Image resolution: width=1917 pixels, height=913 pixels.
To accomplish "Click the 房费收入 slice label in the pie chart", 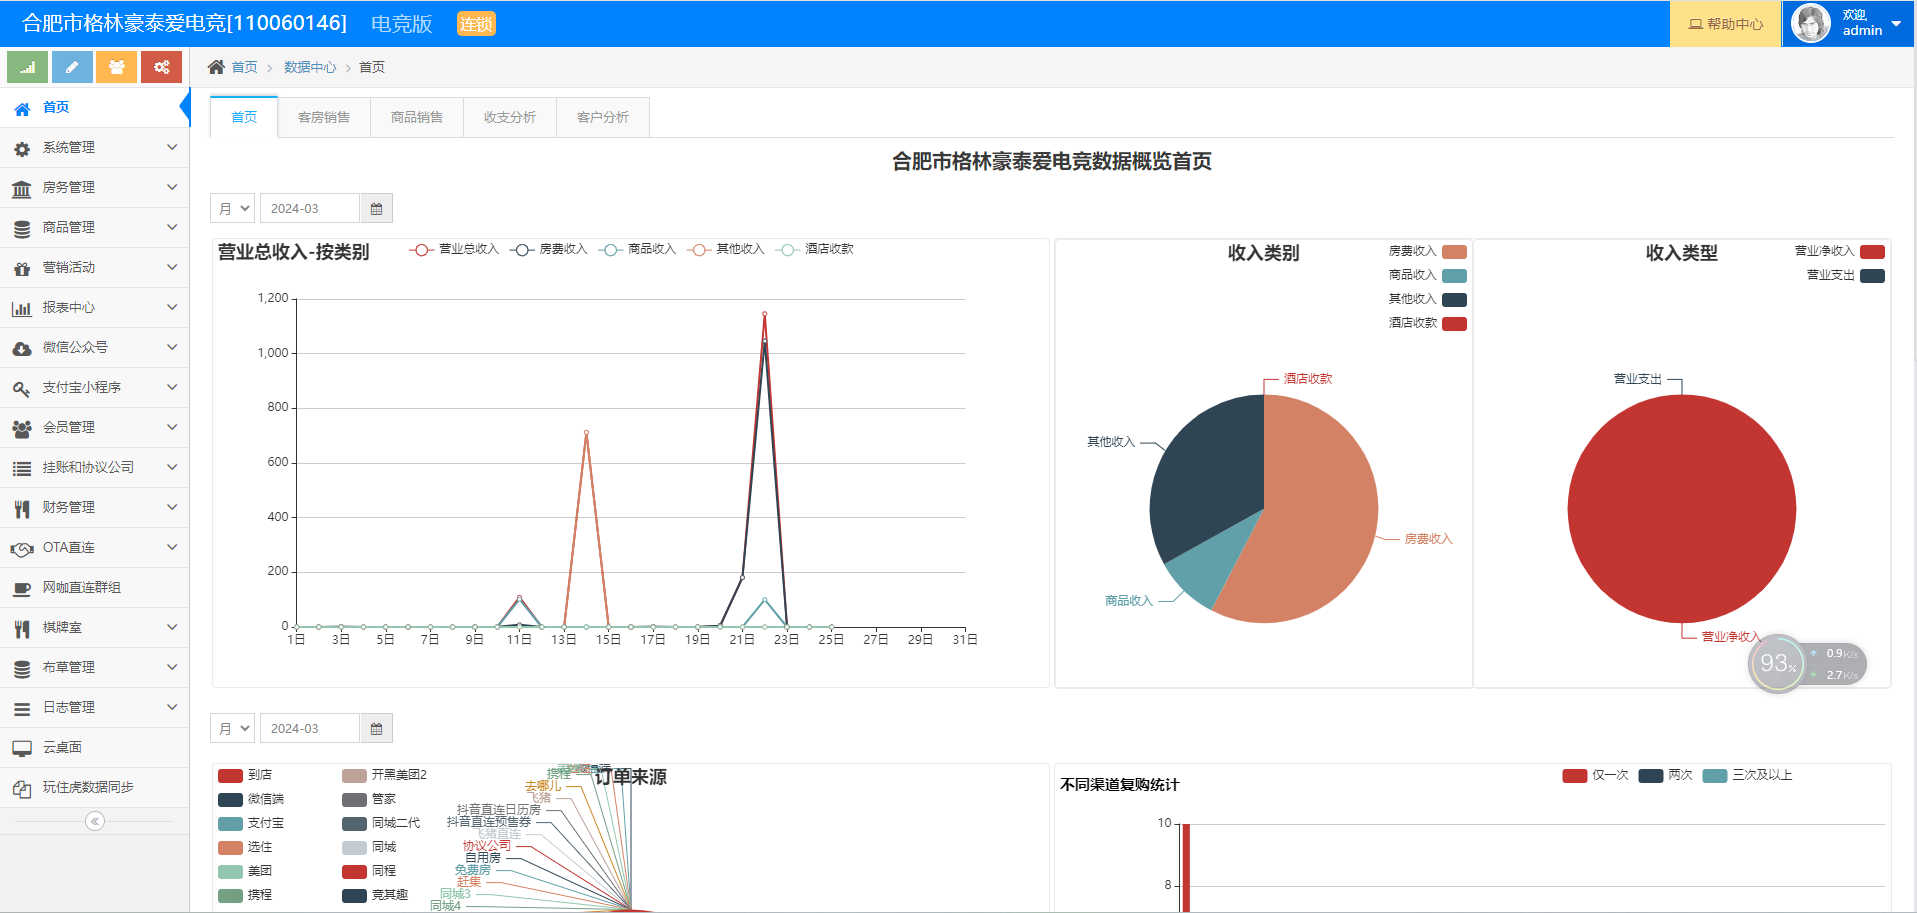I will [1428, 539].
